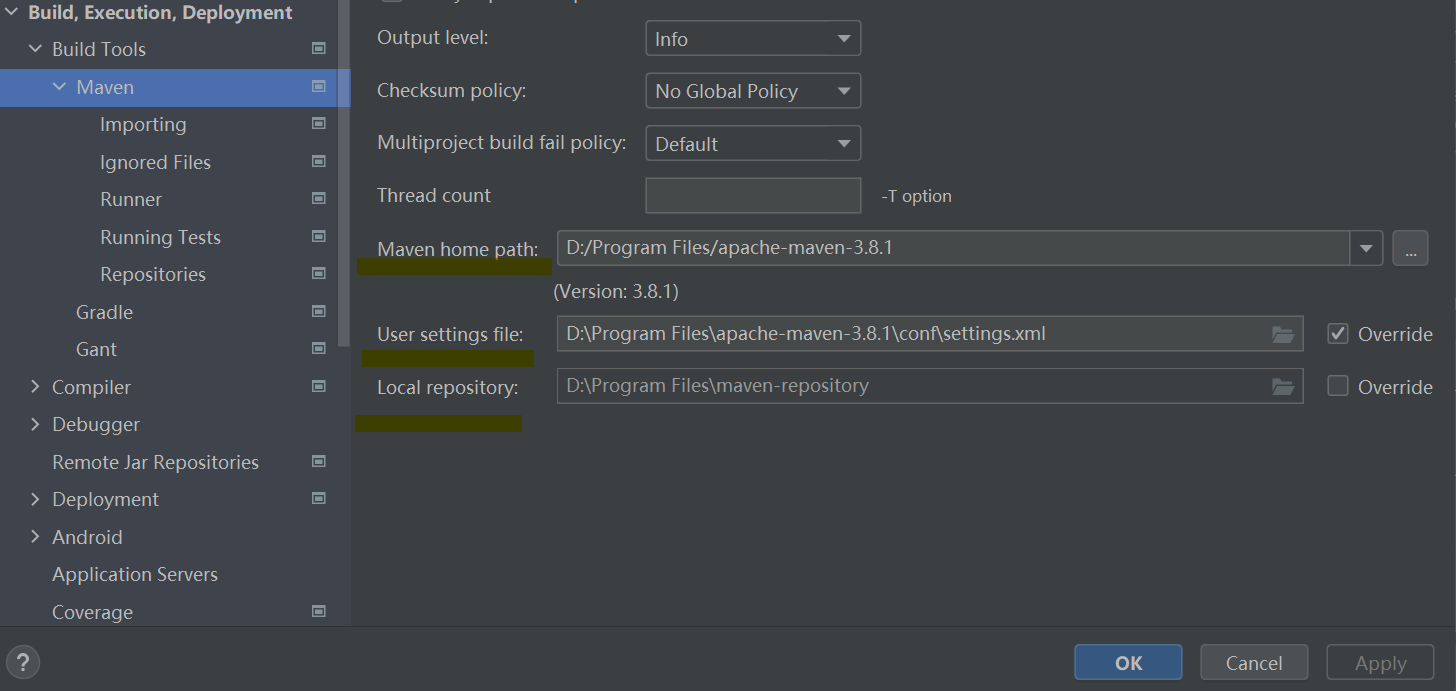Disable Override for User settings file
The width and height of the screenshot is (1456, 691).
click(1338, 334)
